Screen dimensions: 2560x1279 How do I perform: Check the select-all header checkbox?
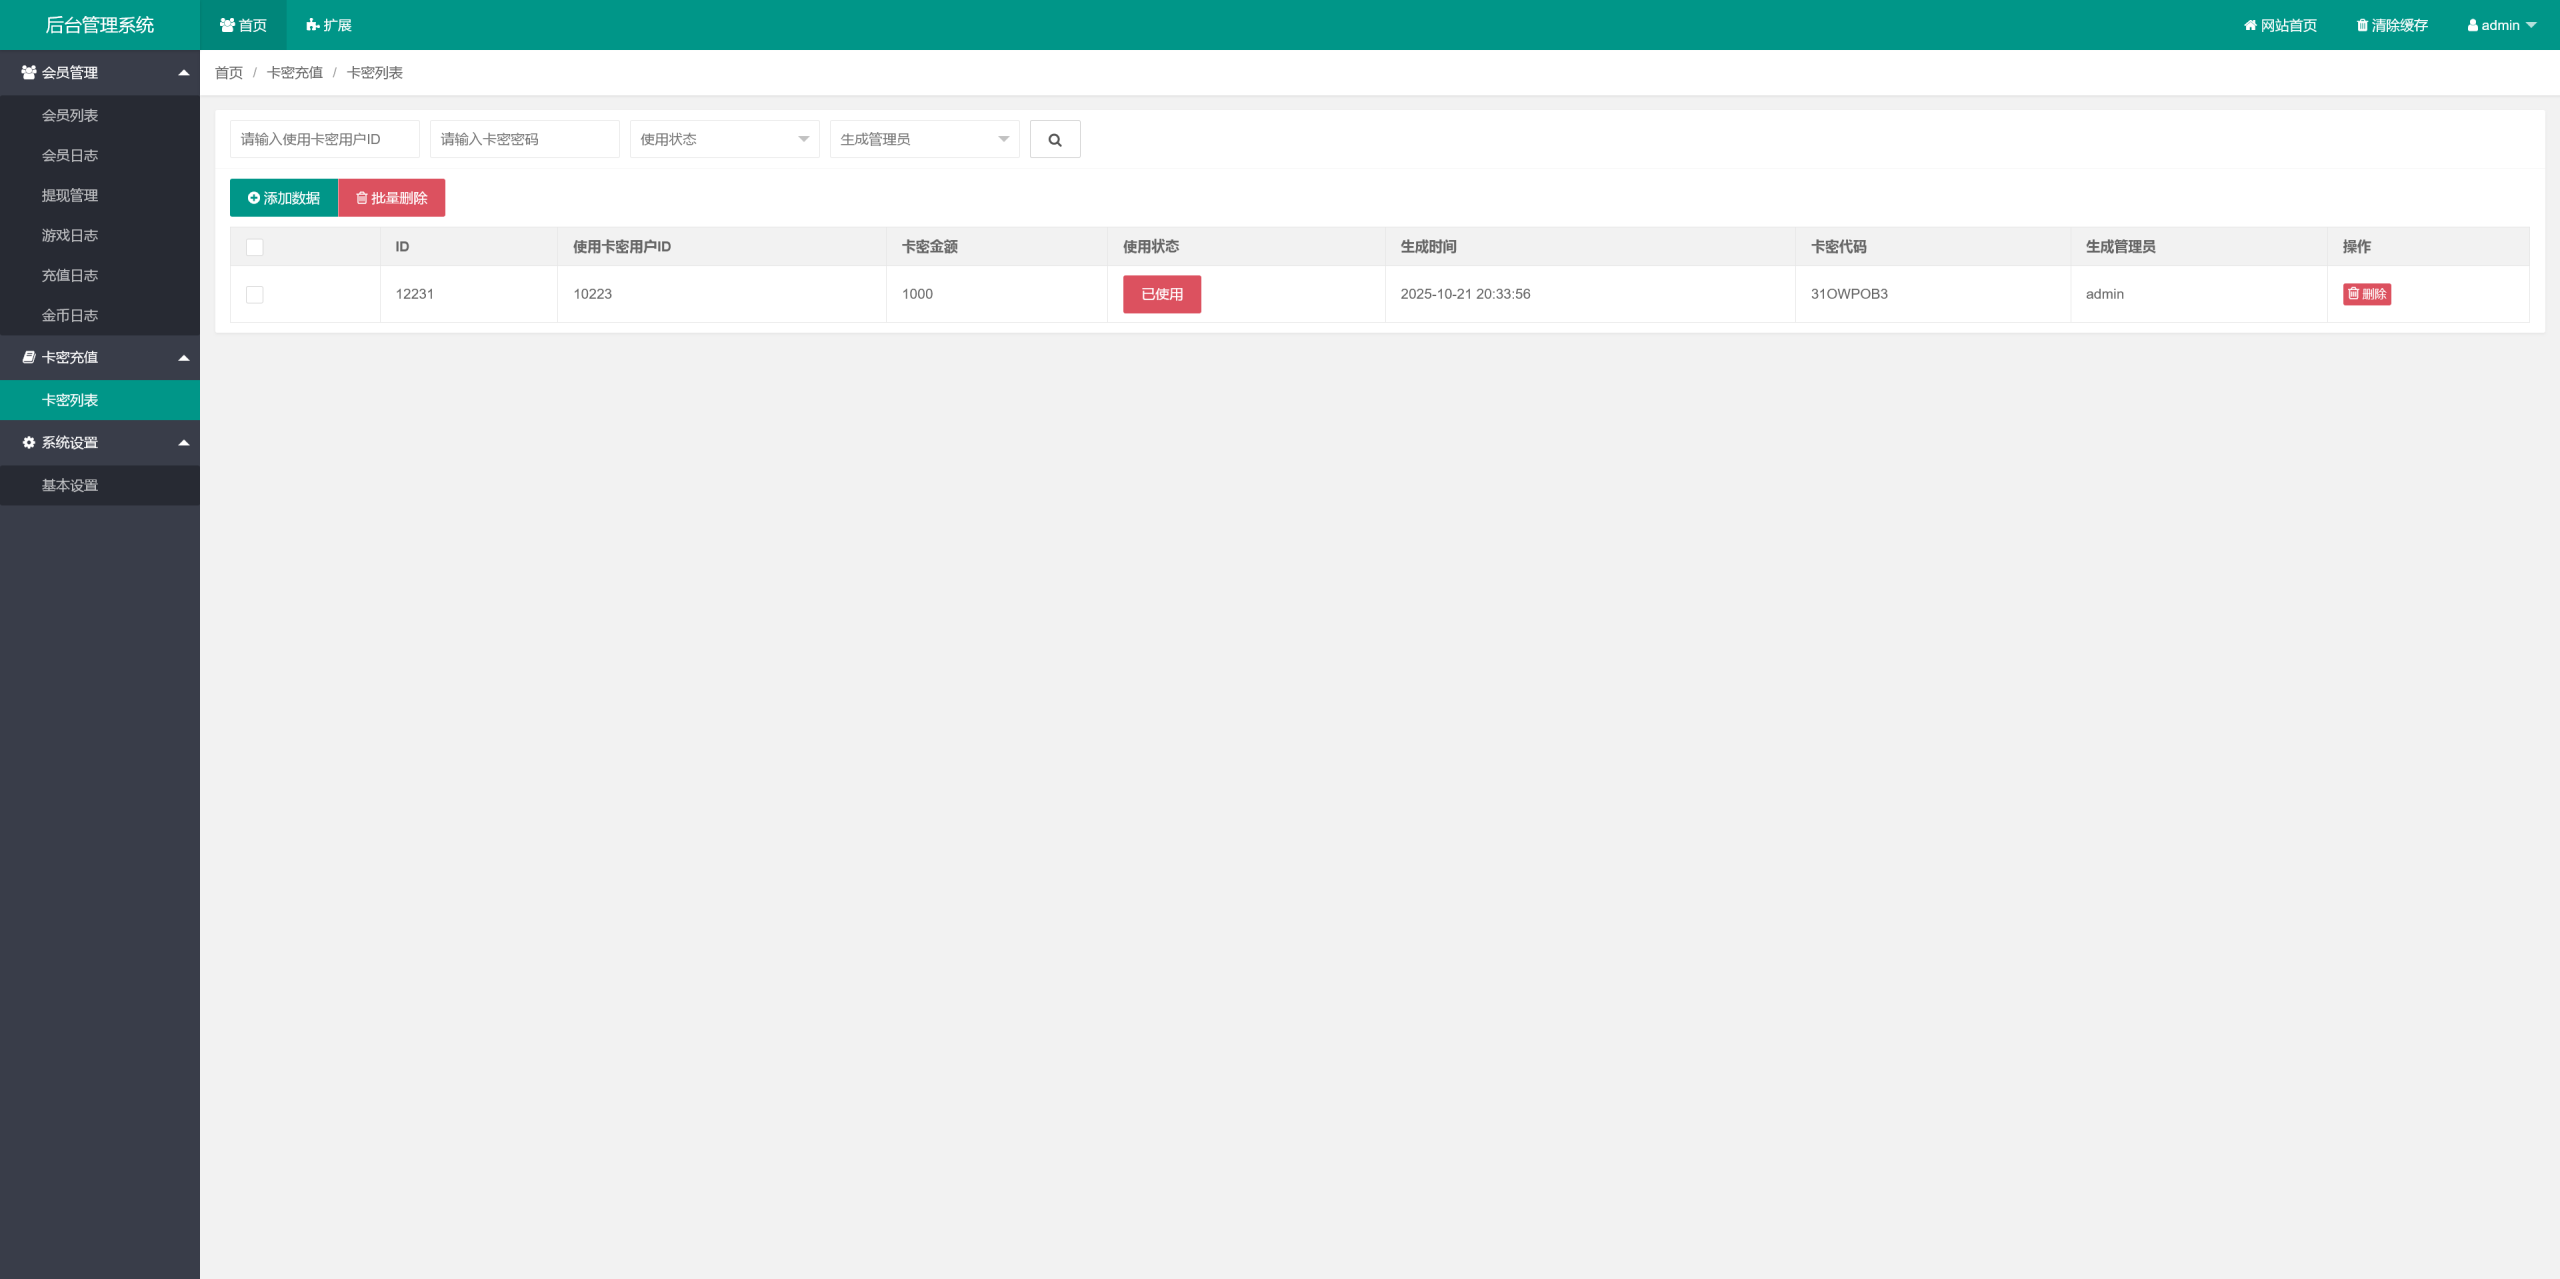[x=255, y=247]
